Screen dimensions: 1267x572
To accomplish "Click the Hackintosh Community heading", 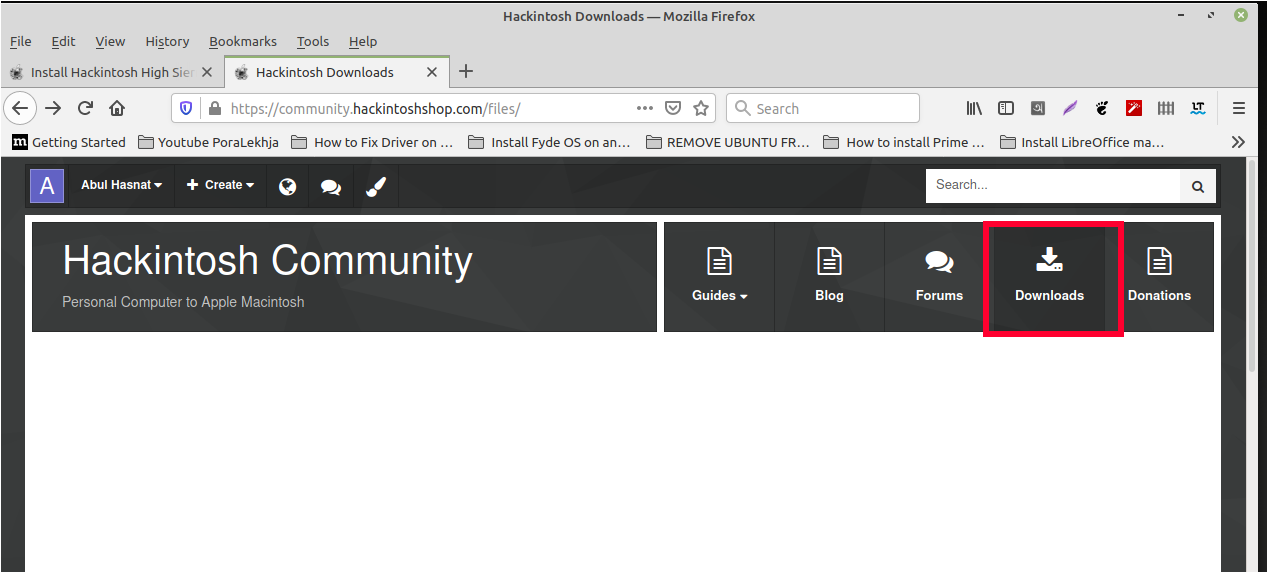I will [x=267, y=260].
